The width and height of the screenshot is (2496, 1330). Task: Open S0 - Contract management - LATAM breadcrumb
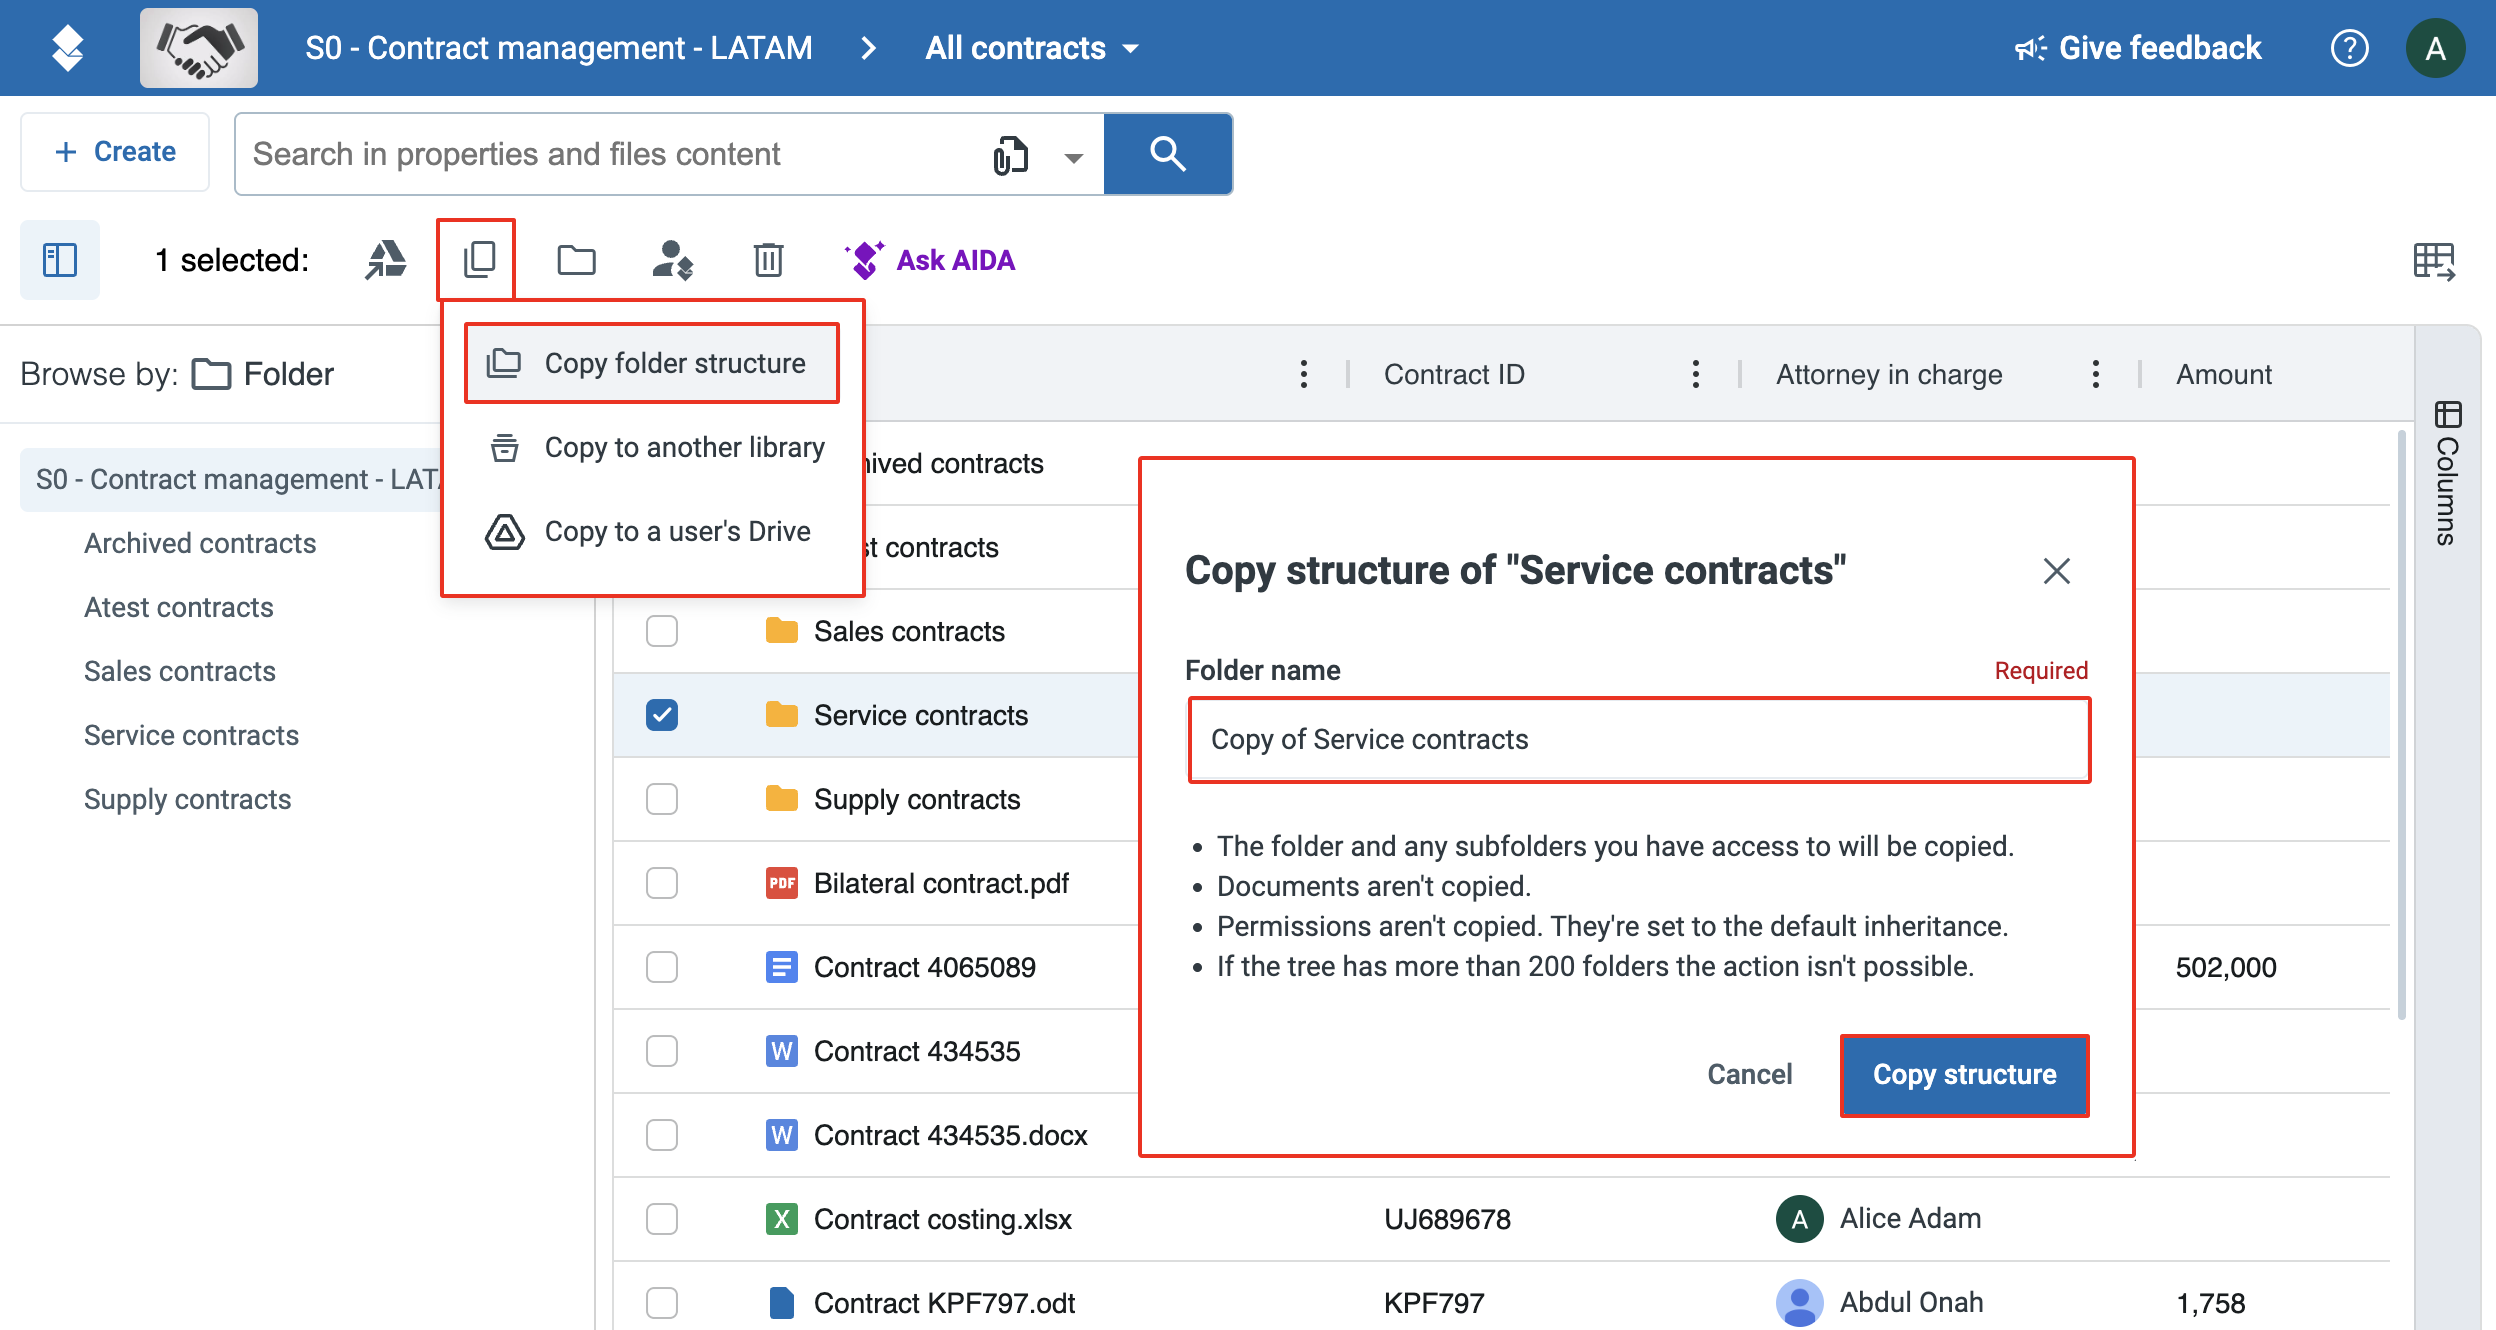[x=559, y=48]
